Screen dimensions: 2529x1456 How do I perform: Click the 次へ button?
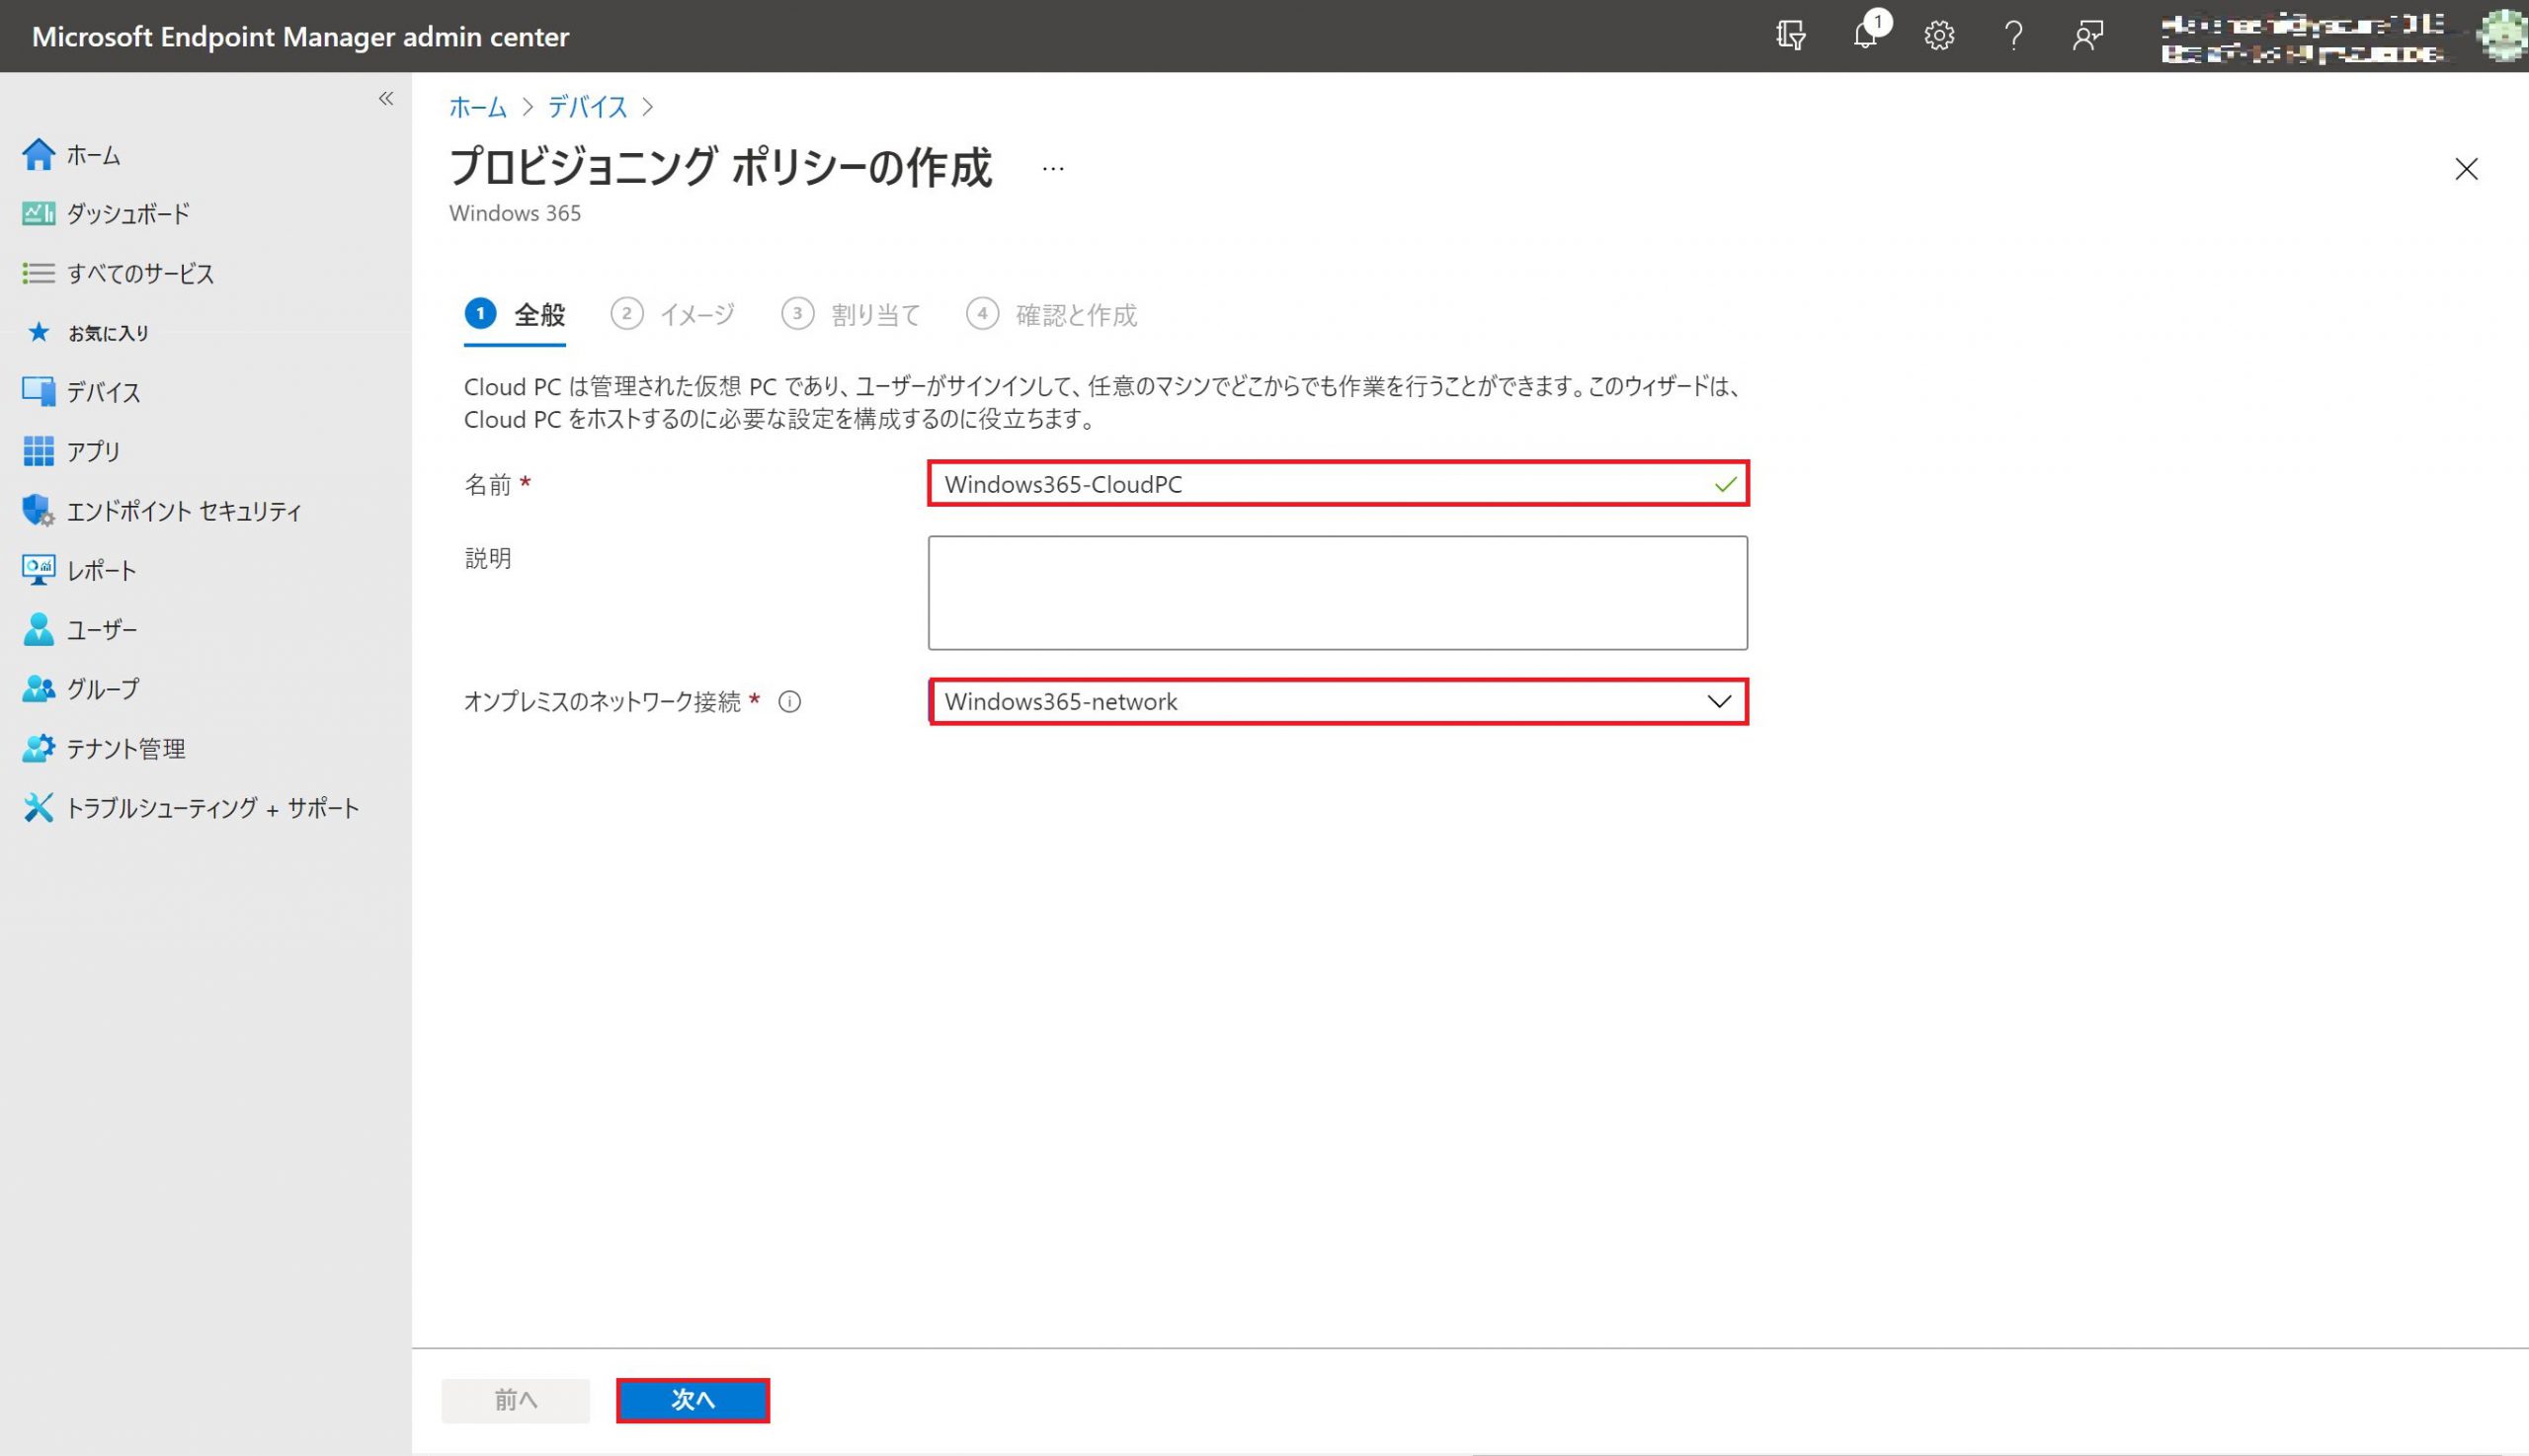(692, 1400)
